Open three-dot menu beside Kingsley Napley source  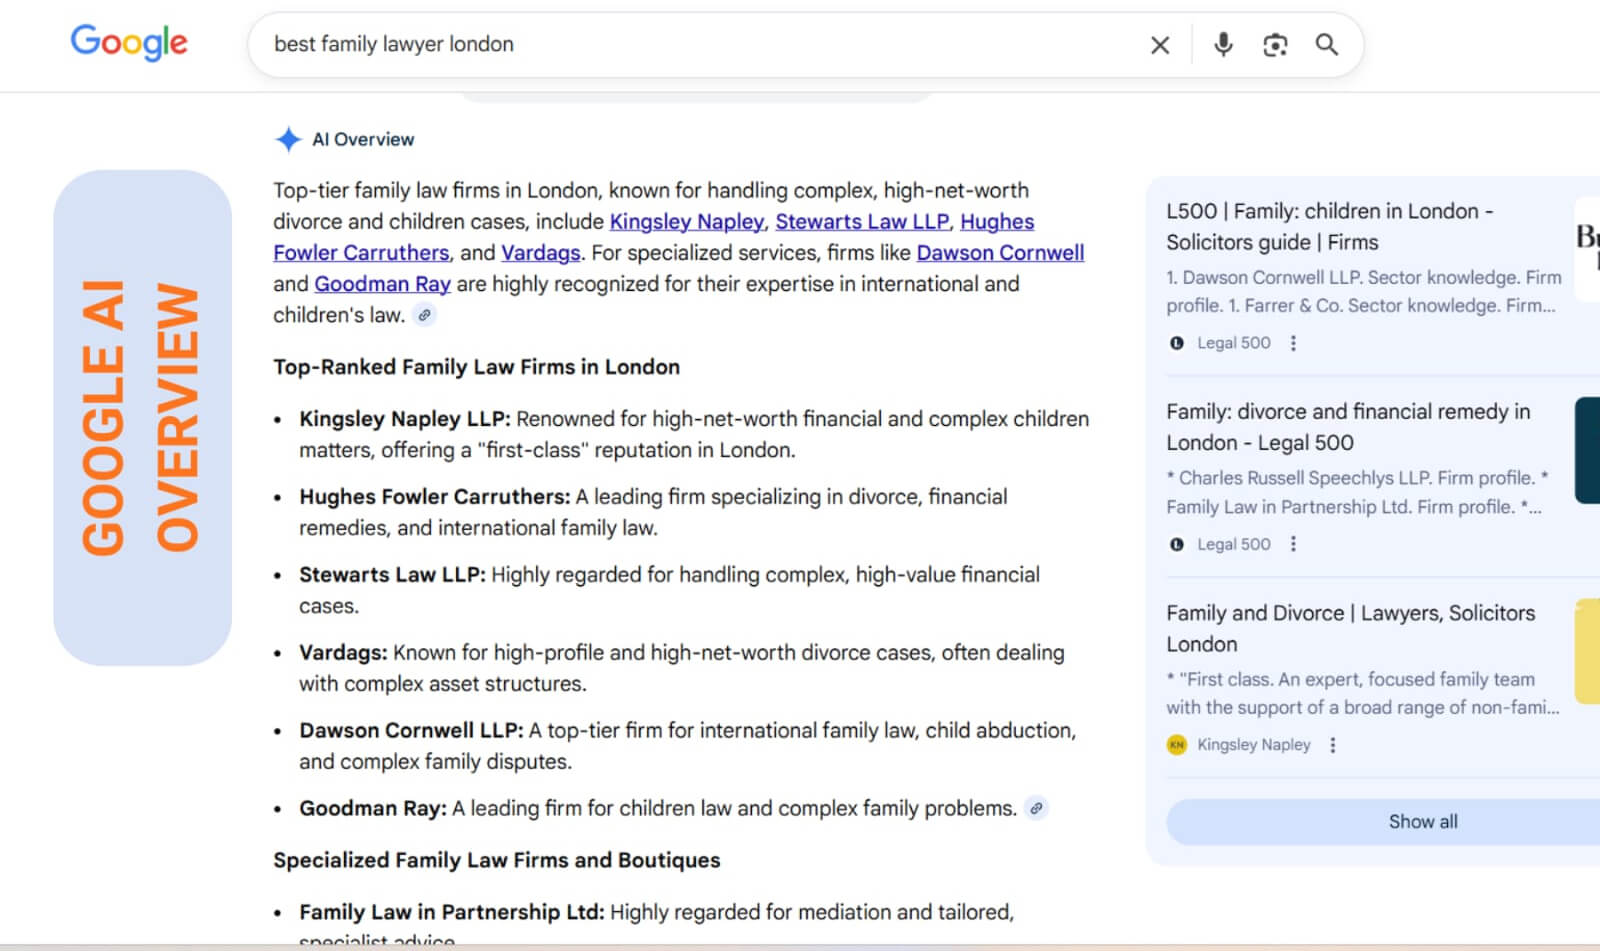coord(1332,745)
